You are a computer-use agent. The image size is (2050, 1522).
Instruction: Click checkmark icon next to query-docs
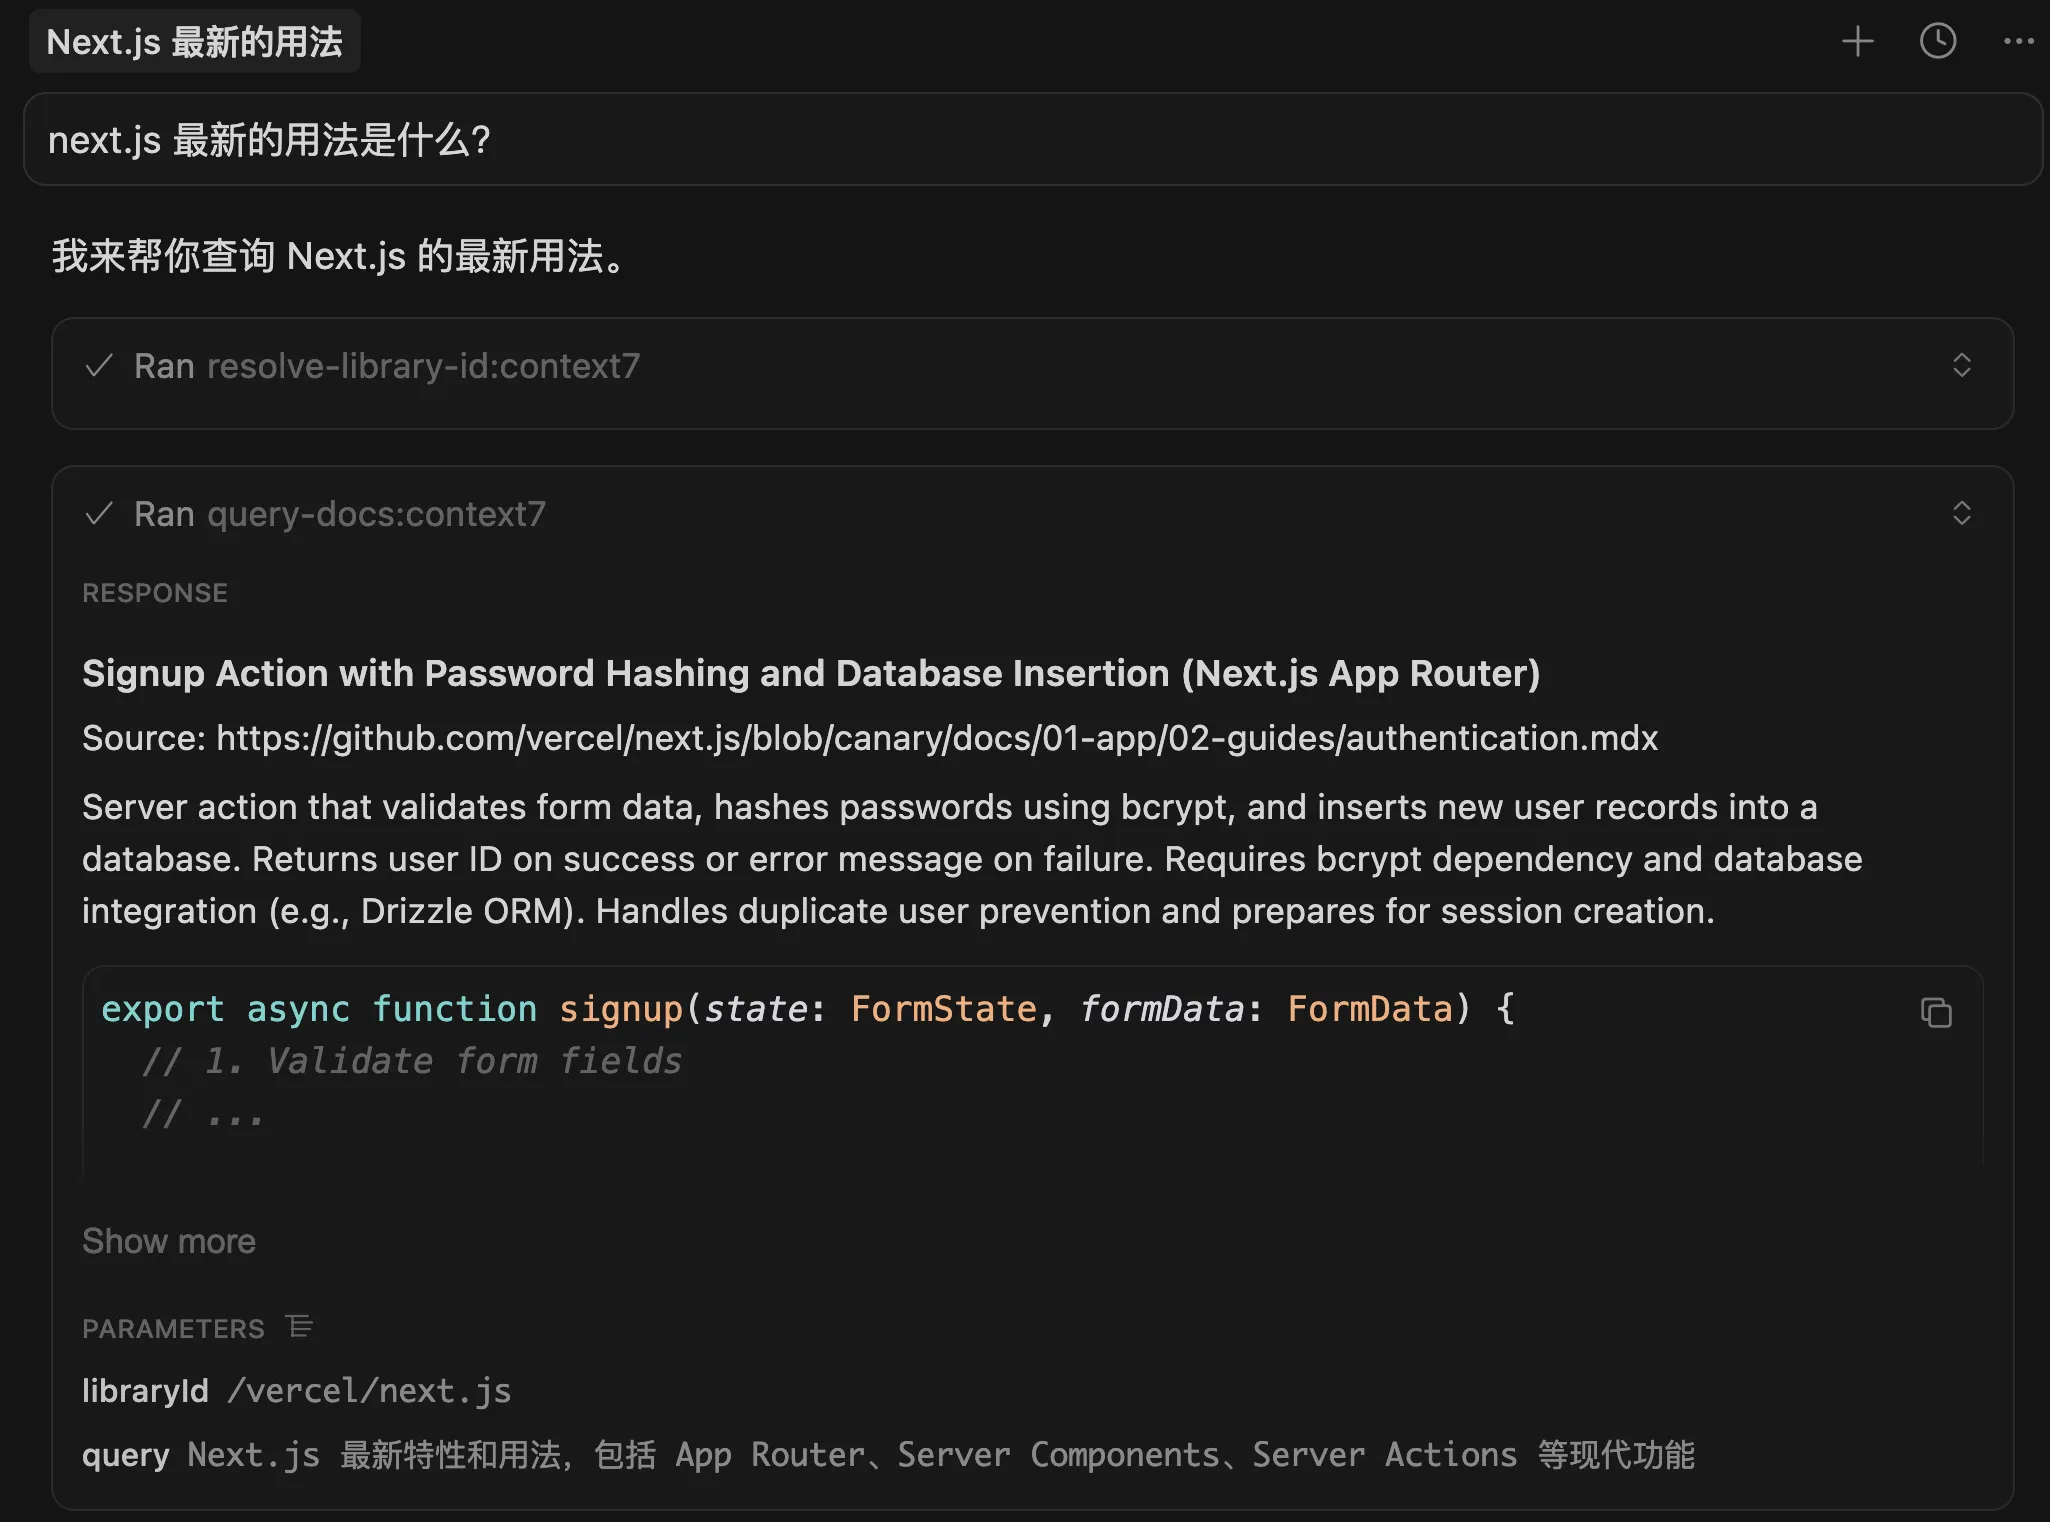pos(99,514)
